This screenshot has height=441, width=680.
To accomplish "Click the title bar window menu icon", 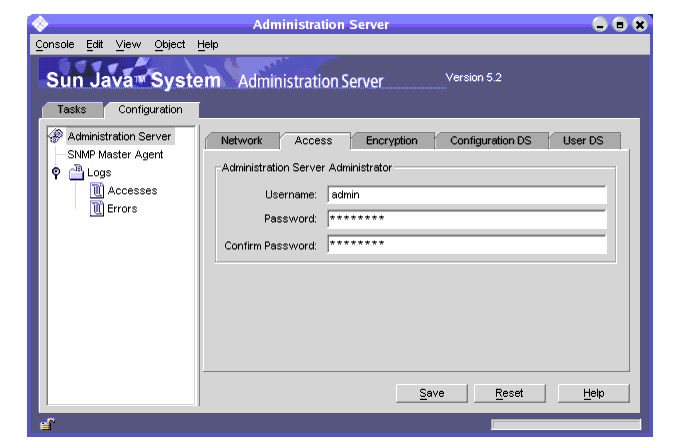I will click(40, 24).
